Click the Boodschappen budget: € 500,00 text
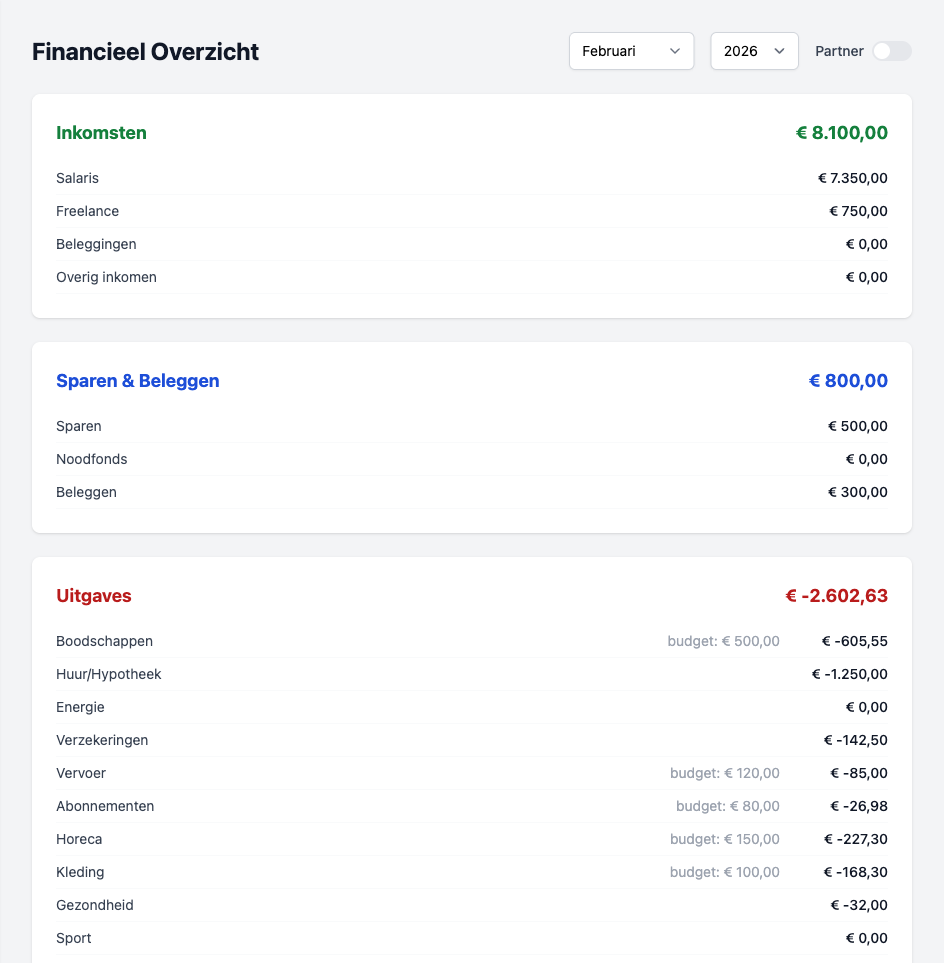 [x=724, y=641]
